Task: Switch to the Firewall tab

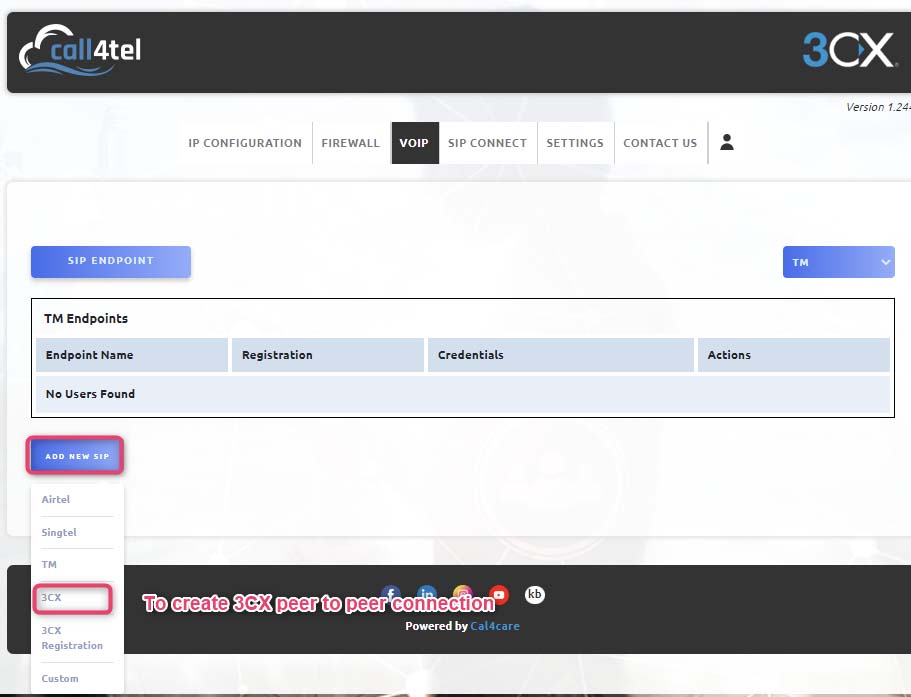Action: [350, 143]
